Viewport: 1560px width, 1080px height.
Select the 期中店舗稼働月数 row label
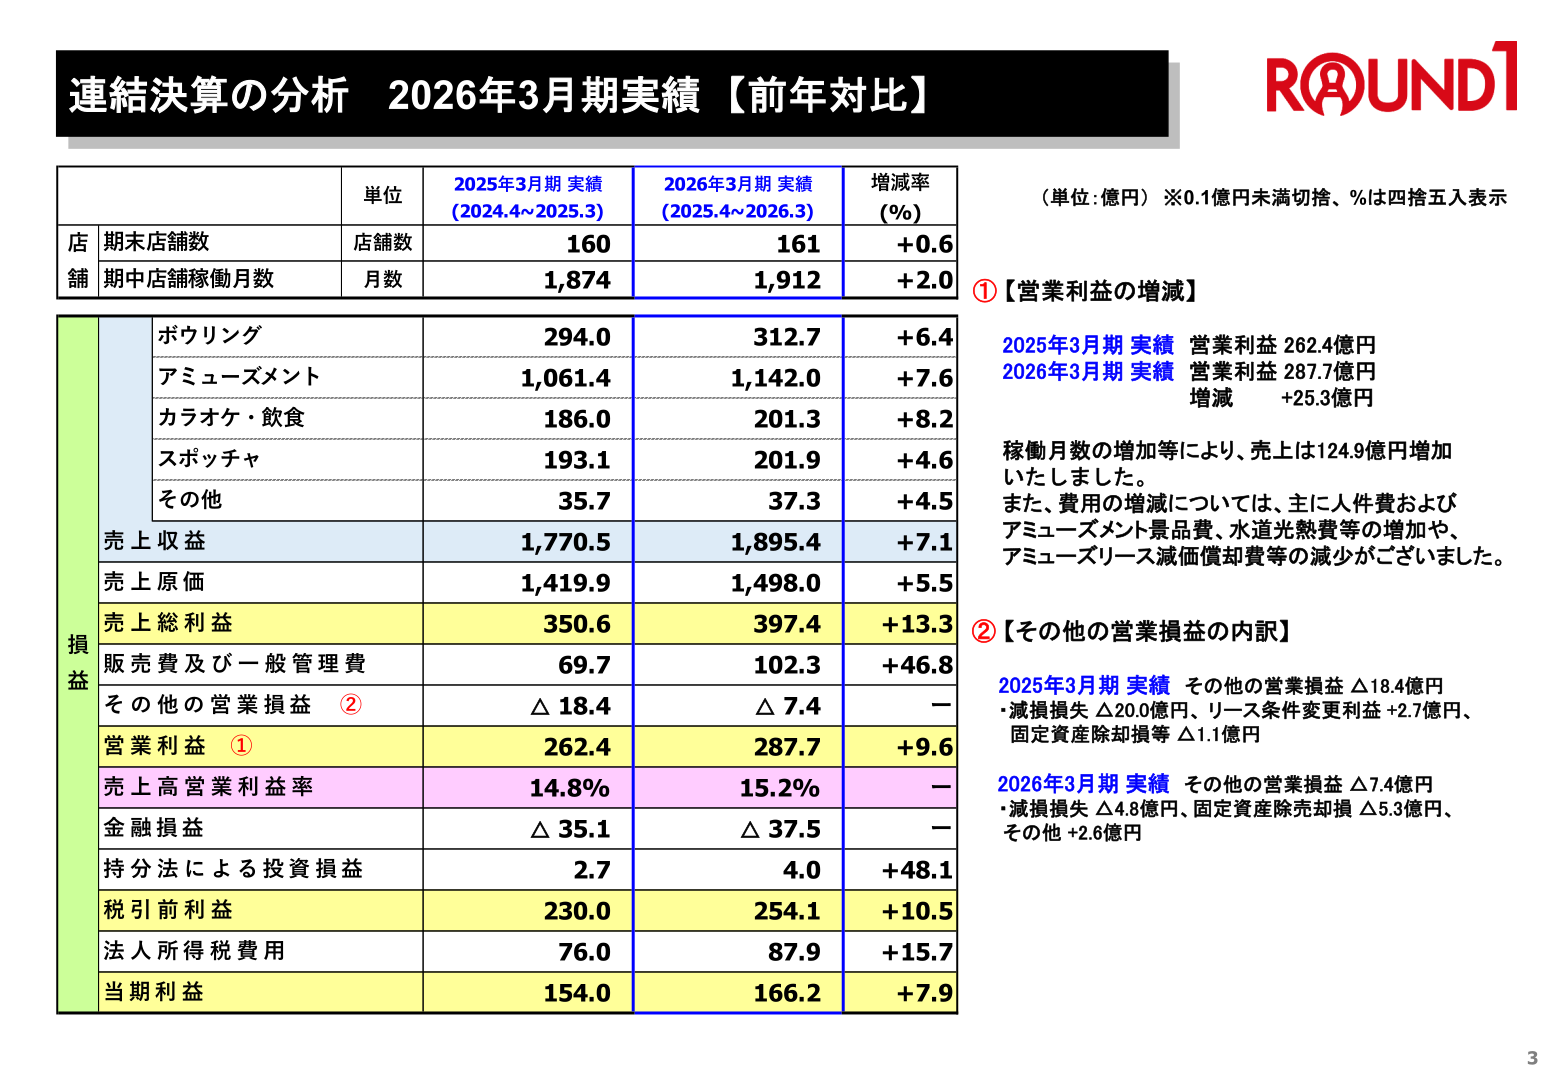coord(189,279)
